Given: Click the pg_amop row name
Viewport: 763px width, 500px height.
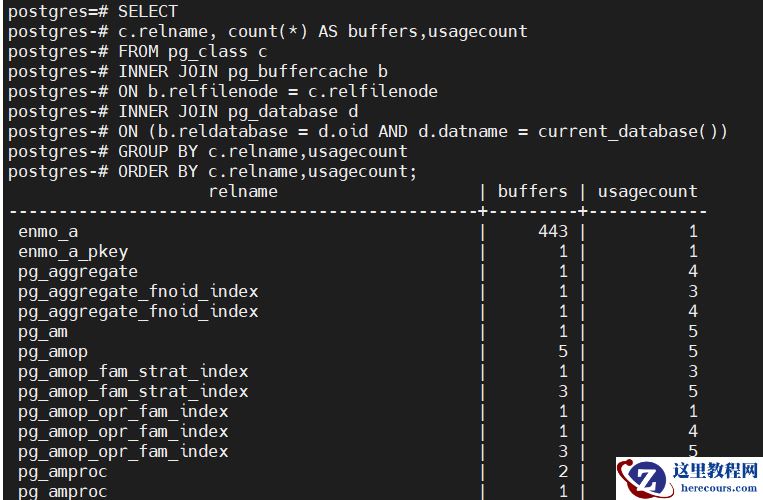Looking at the screenshot, I should [x=53, y=352].
